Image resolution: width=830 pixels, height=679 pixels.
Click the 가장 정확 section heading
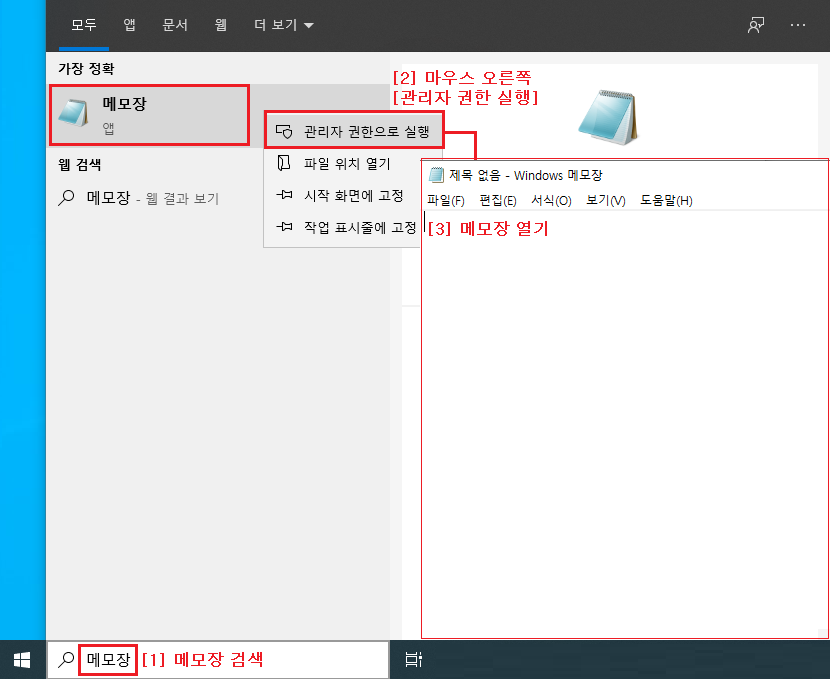click(86, 68)
